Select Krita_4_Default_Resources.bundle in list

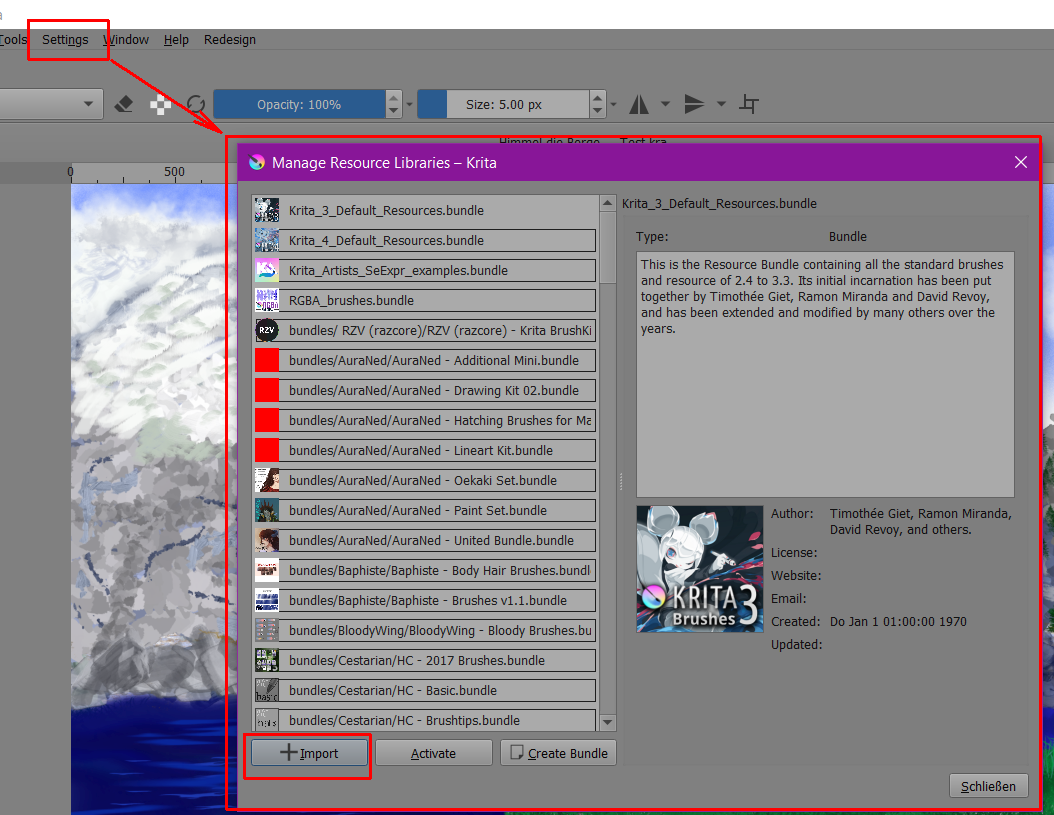425,240
